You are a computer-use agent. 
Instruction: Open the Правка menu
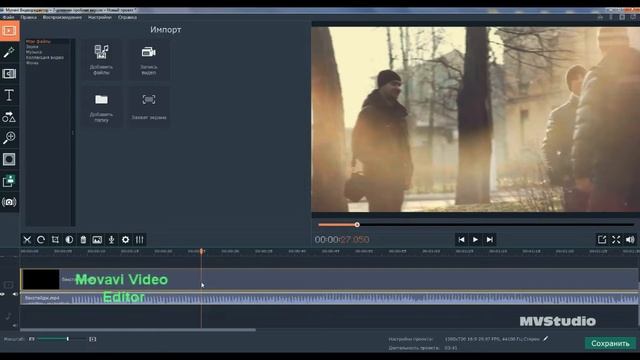point(28,17)
